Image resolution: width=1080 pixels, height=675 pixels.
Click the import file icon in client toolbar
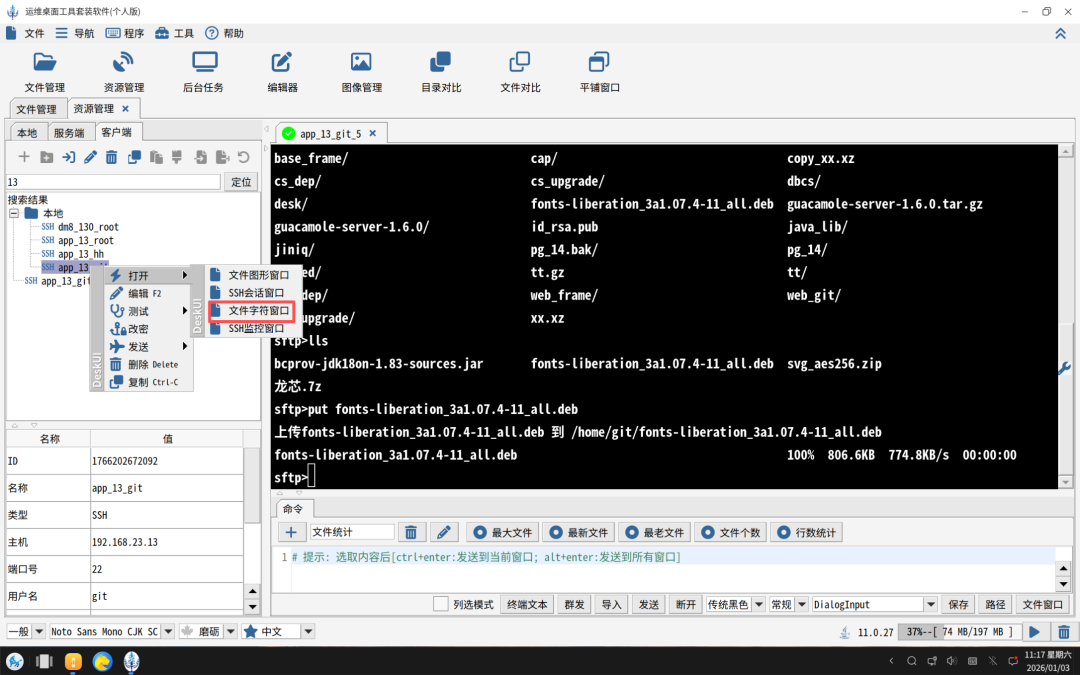tap(200, 157)
